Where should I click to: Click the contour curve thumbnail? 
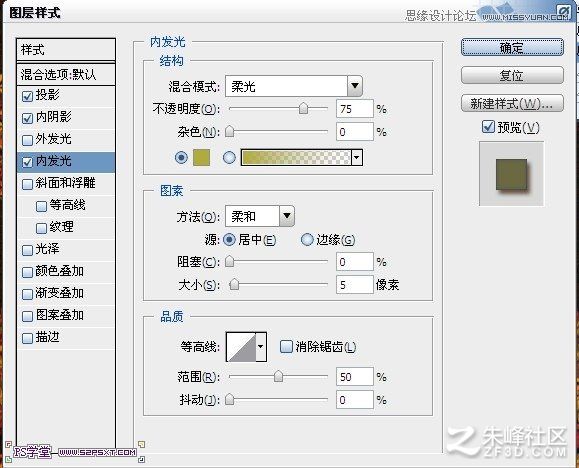click(x=241, y=346)
